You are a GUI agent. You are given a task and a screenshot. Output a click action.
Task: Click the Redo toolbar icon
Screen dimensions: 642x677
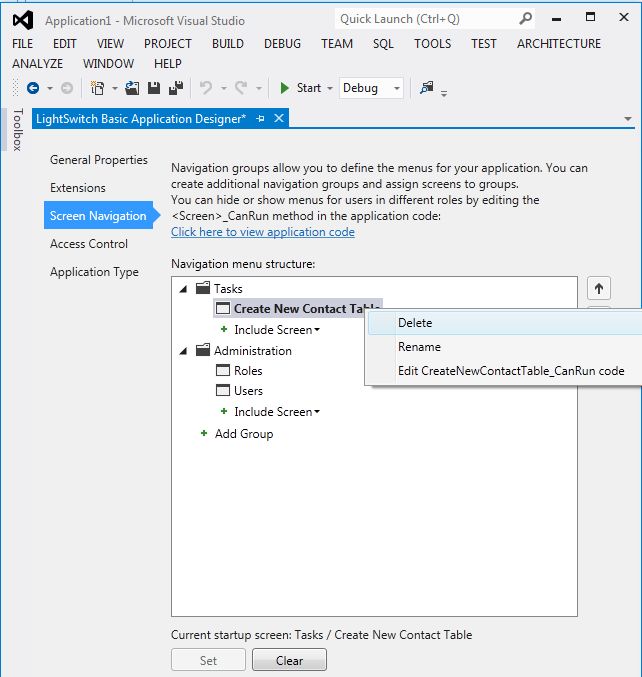pyautogui.click(x=241, y=88)
